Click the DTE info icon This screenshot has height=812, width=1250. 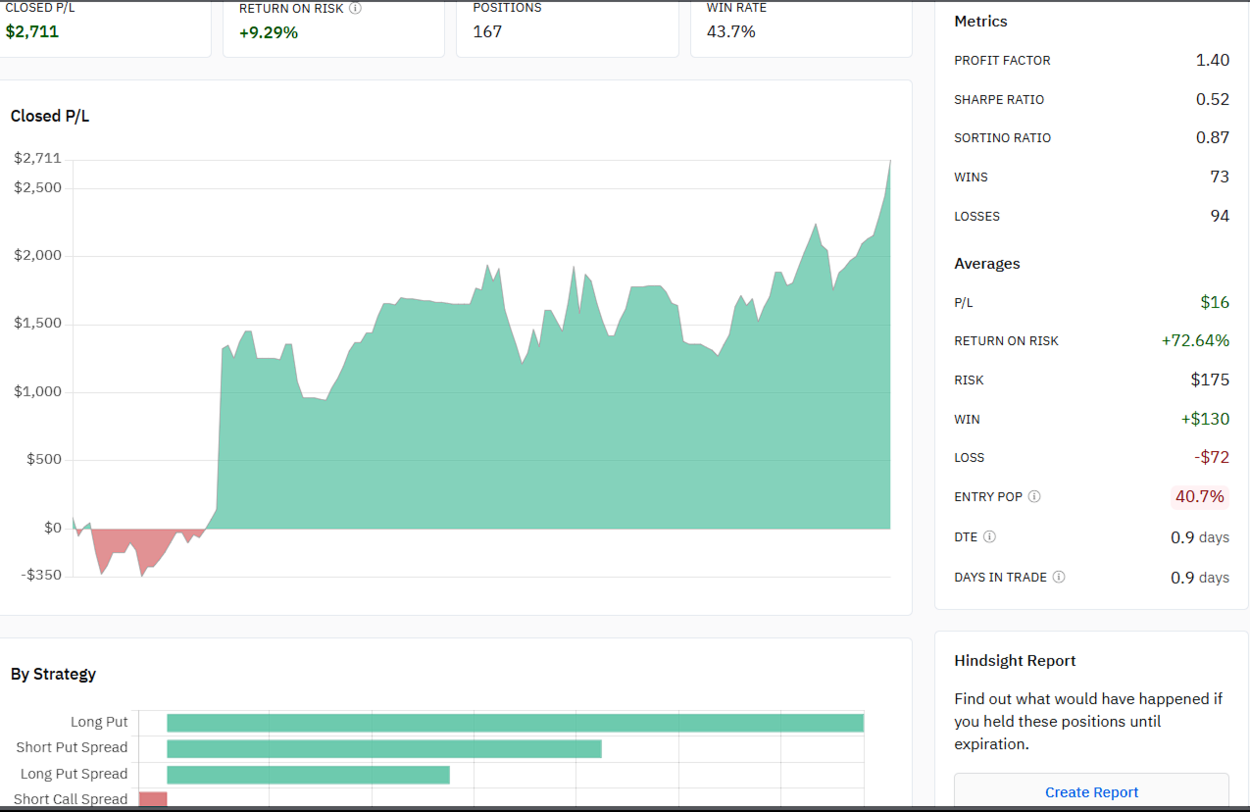point(990,536)
